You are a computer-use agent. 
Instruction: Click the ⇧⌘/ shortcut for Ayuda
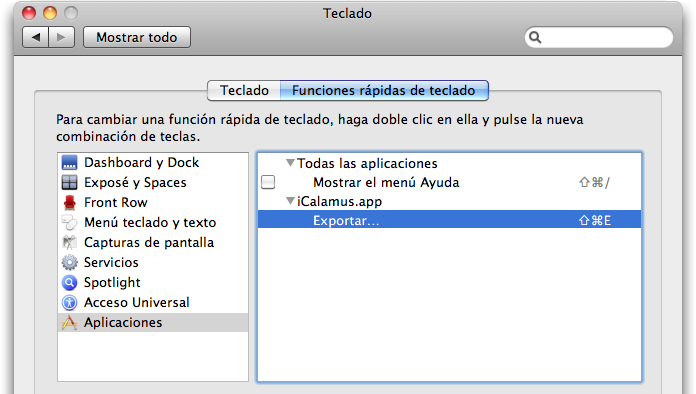[594, 182]
